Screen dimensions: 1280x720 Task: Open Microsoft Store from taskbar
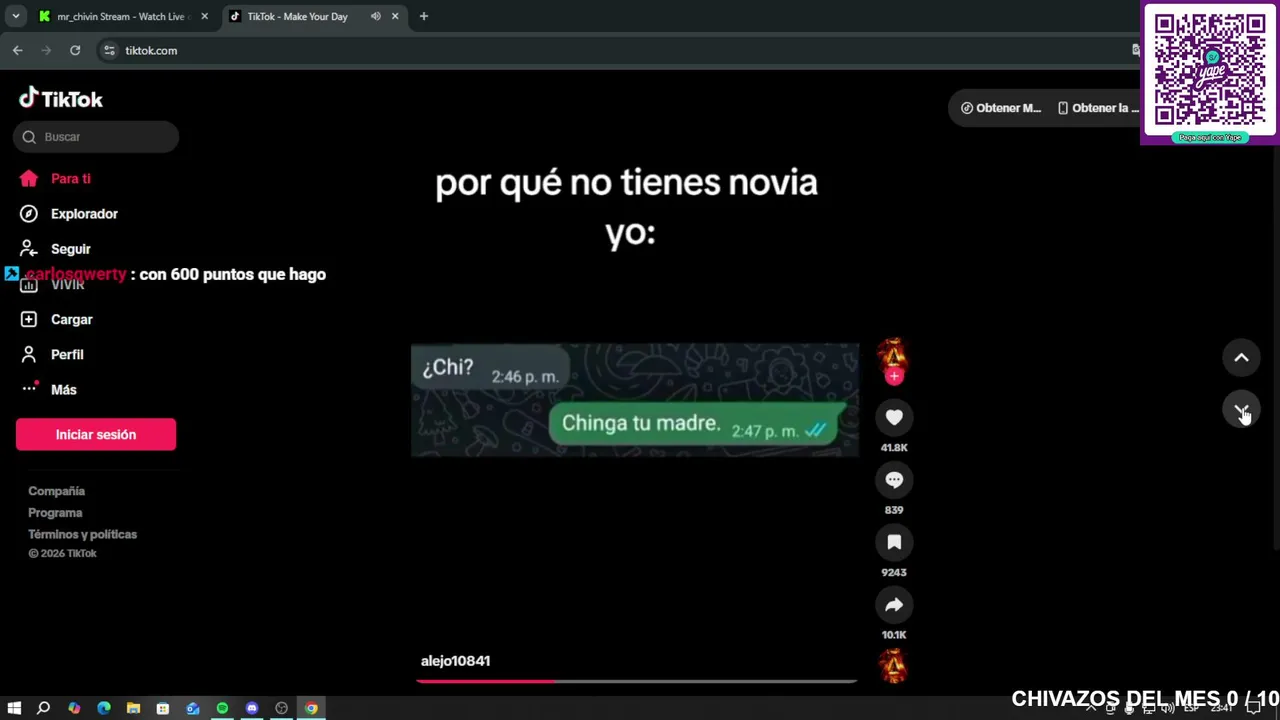point(163,708)
